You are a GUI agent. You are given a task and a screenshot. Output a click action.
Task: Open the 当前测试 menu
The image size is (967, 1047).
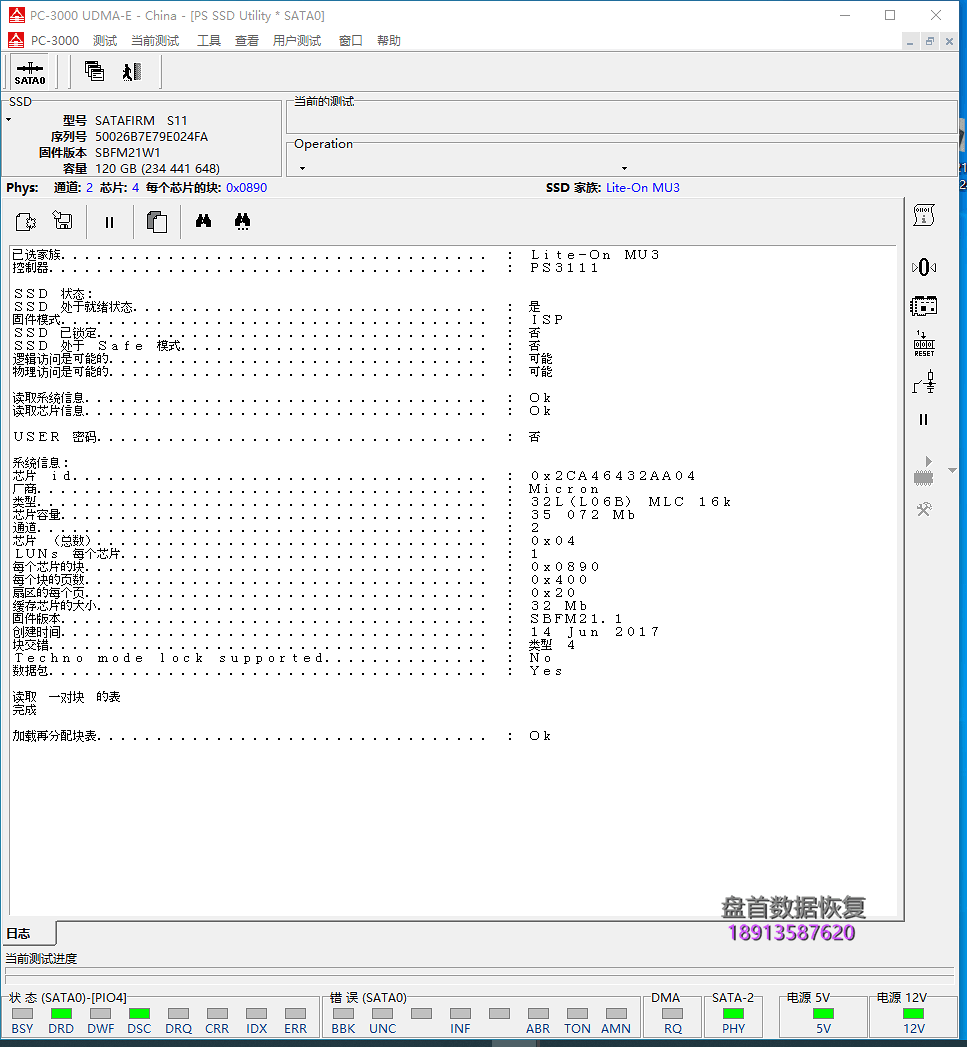click(155, 41)
